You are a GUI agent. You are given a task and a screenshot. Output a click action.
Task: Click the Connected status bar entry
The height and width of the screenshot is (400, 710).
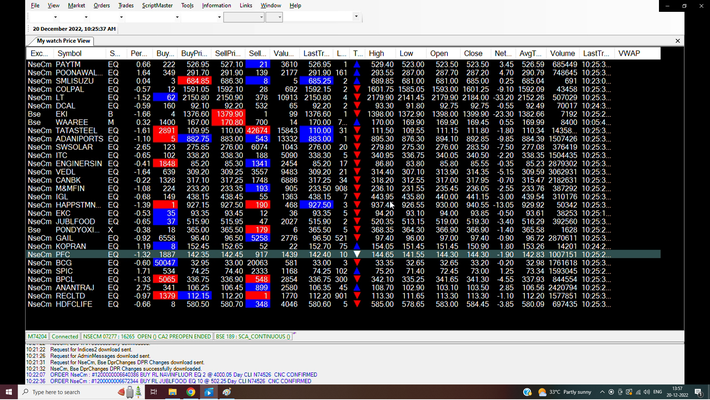coord(65,337)
